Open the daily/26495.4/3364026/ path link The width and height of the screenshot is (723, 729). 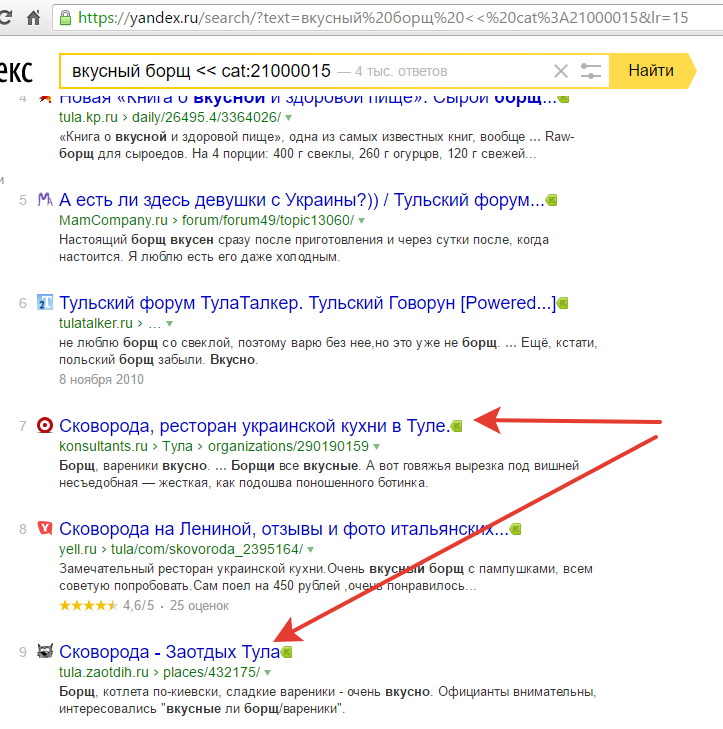pyautogui.click(x=206, y=117)
